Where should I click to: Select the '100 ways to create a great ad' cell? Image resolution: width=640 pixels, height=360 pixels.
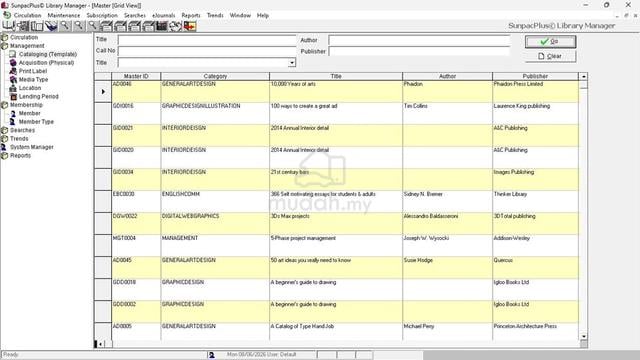[336, 113]
